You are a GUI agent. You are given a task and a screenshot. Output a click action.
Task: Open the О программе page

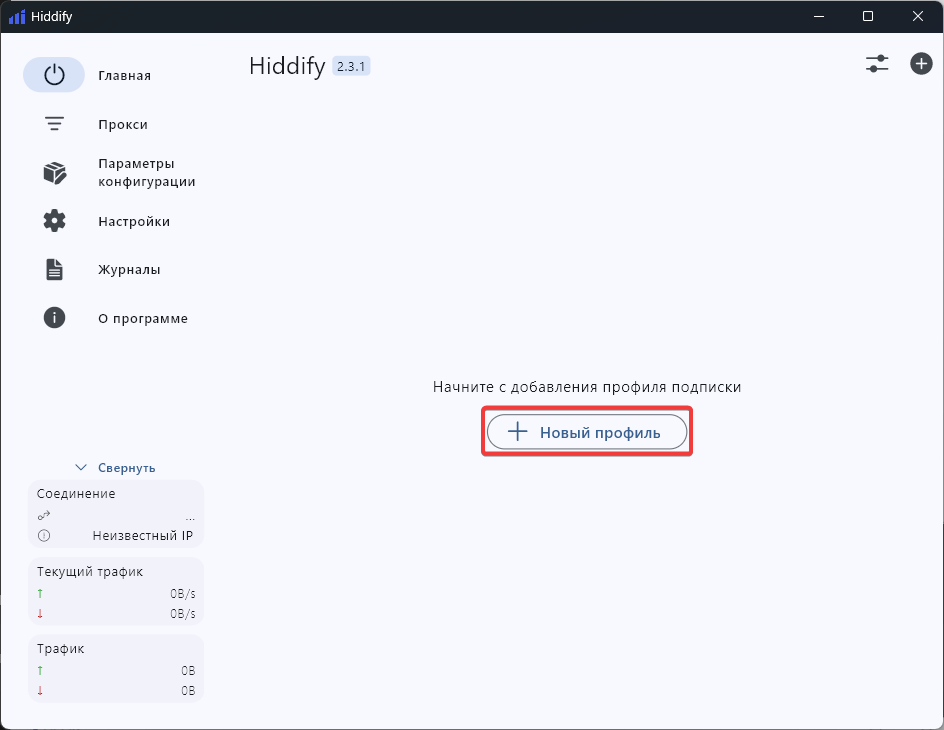point(143,318)
